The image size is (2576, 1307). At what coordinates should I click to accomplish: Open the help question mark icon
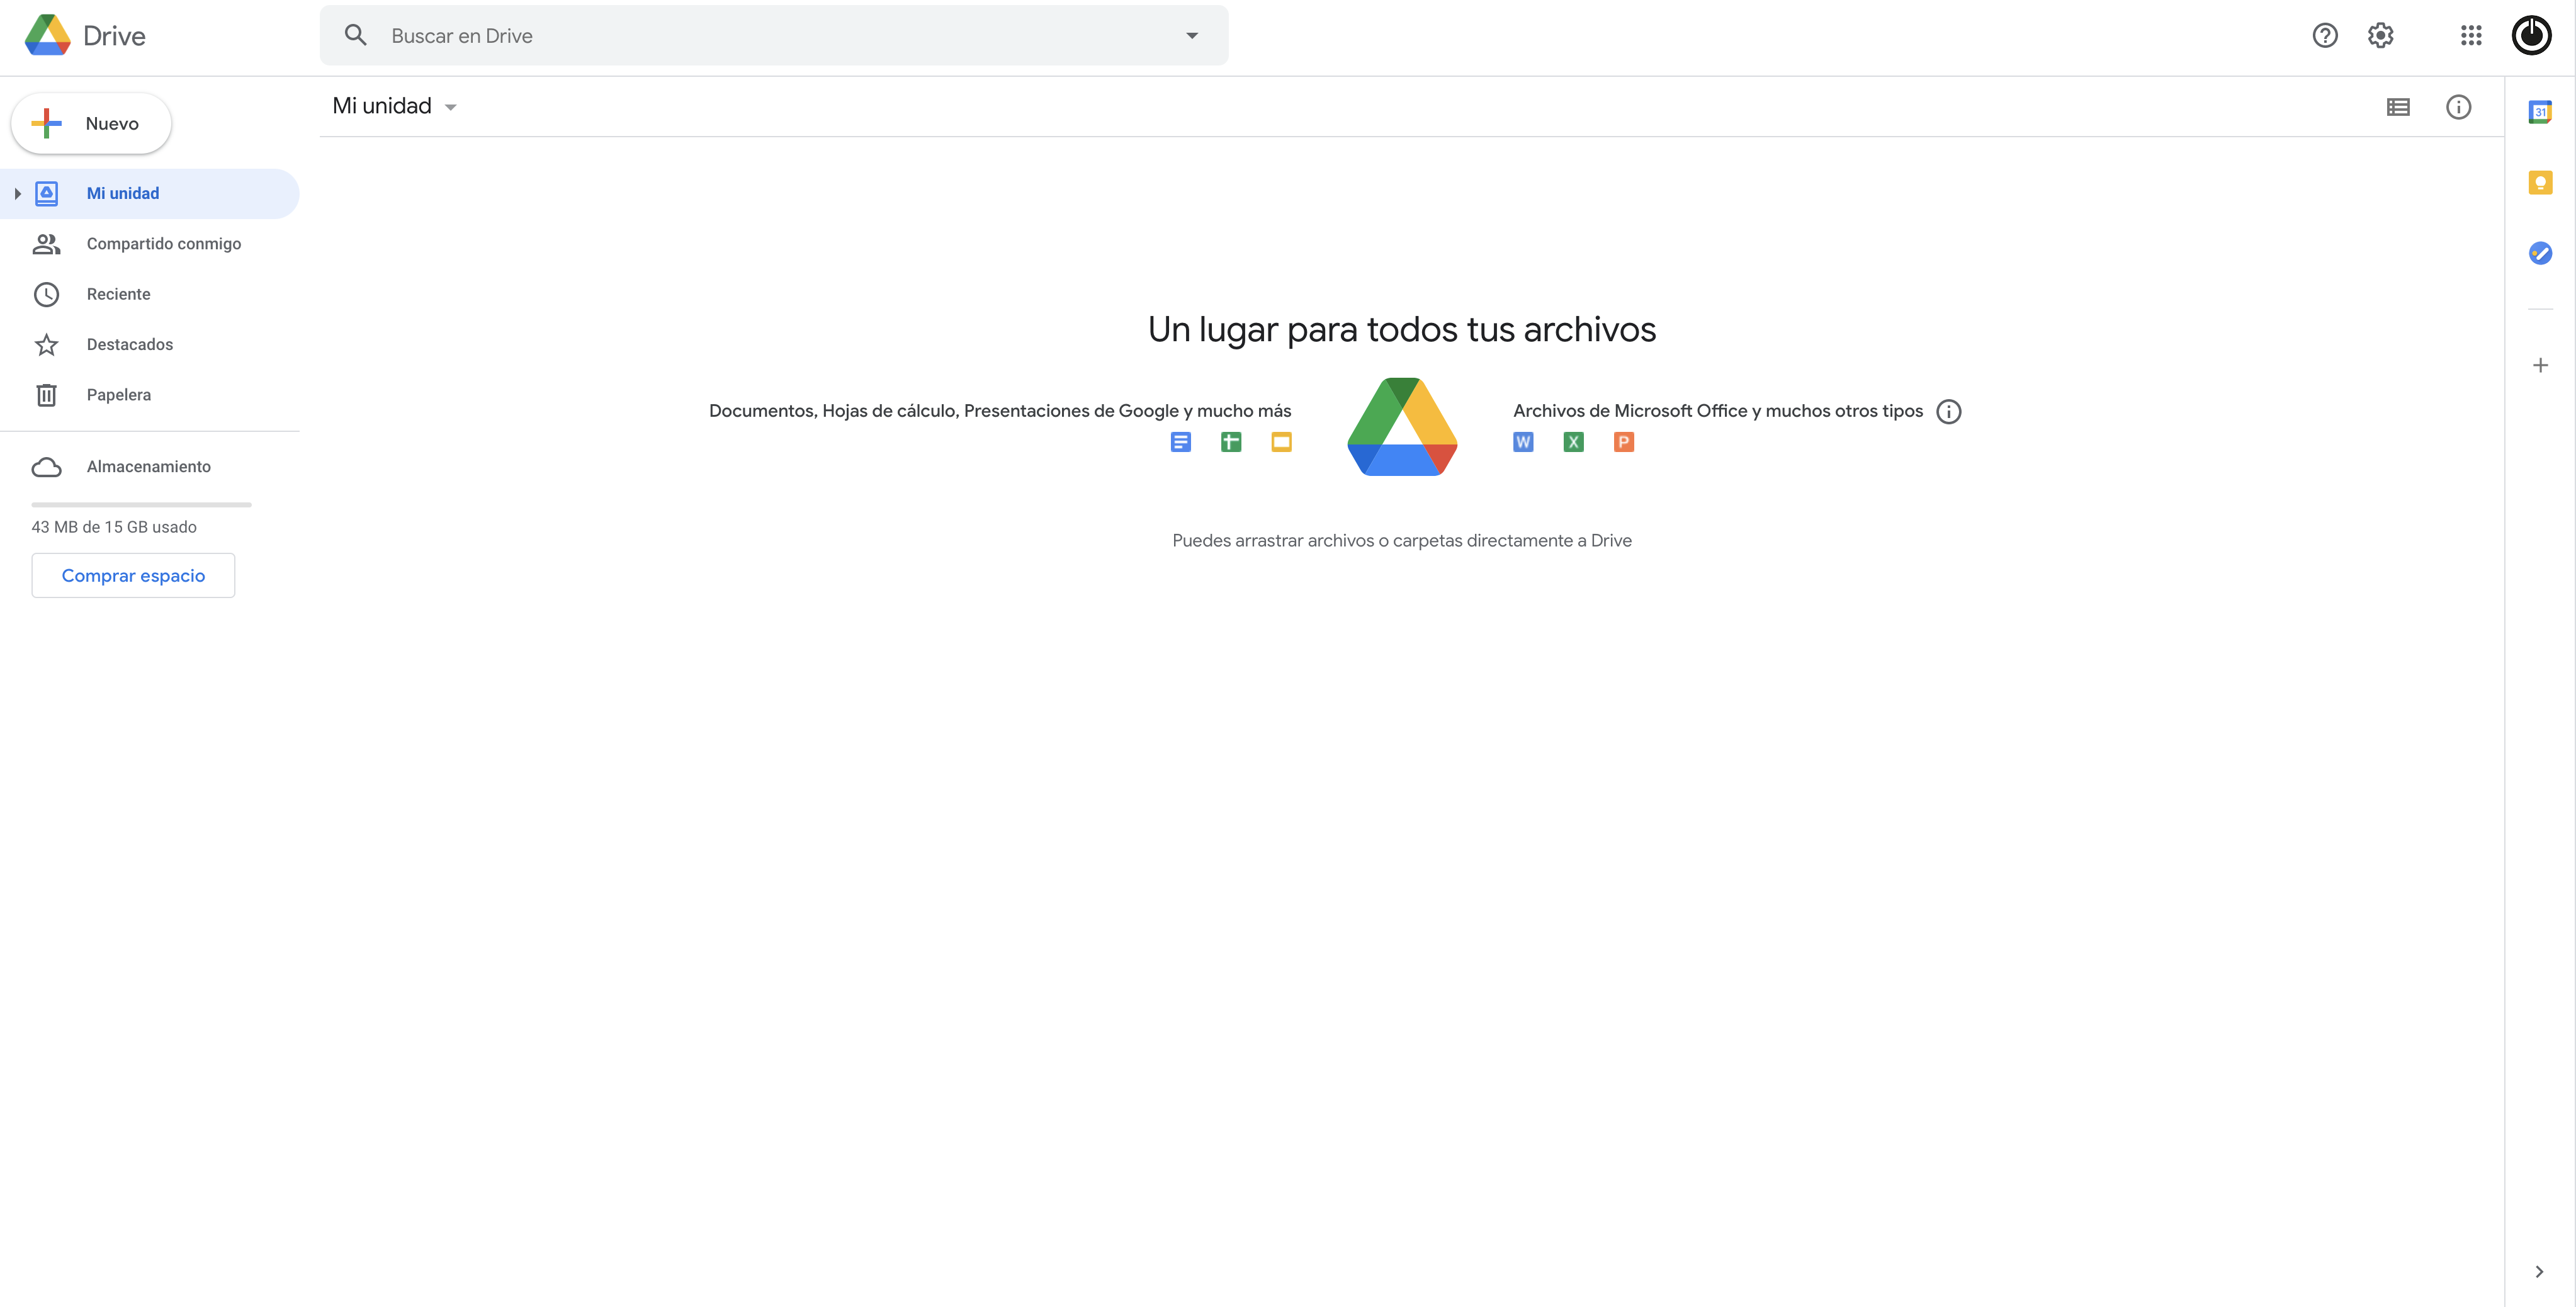point(2325,36)
